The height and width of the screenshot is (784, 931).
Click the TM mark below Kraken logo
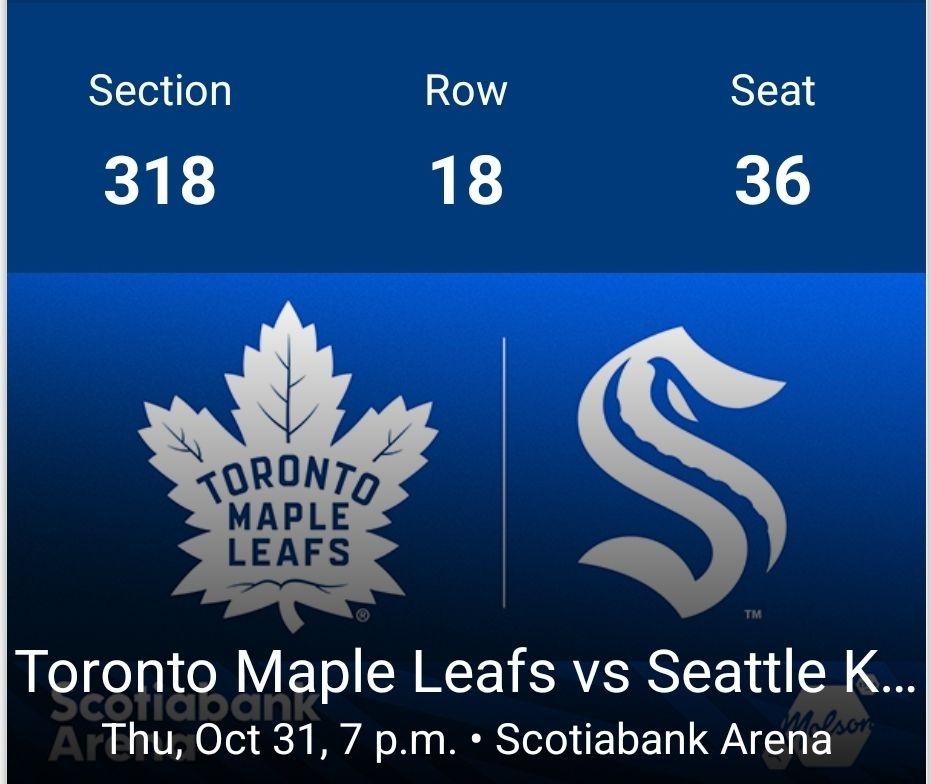753,615
